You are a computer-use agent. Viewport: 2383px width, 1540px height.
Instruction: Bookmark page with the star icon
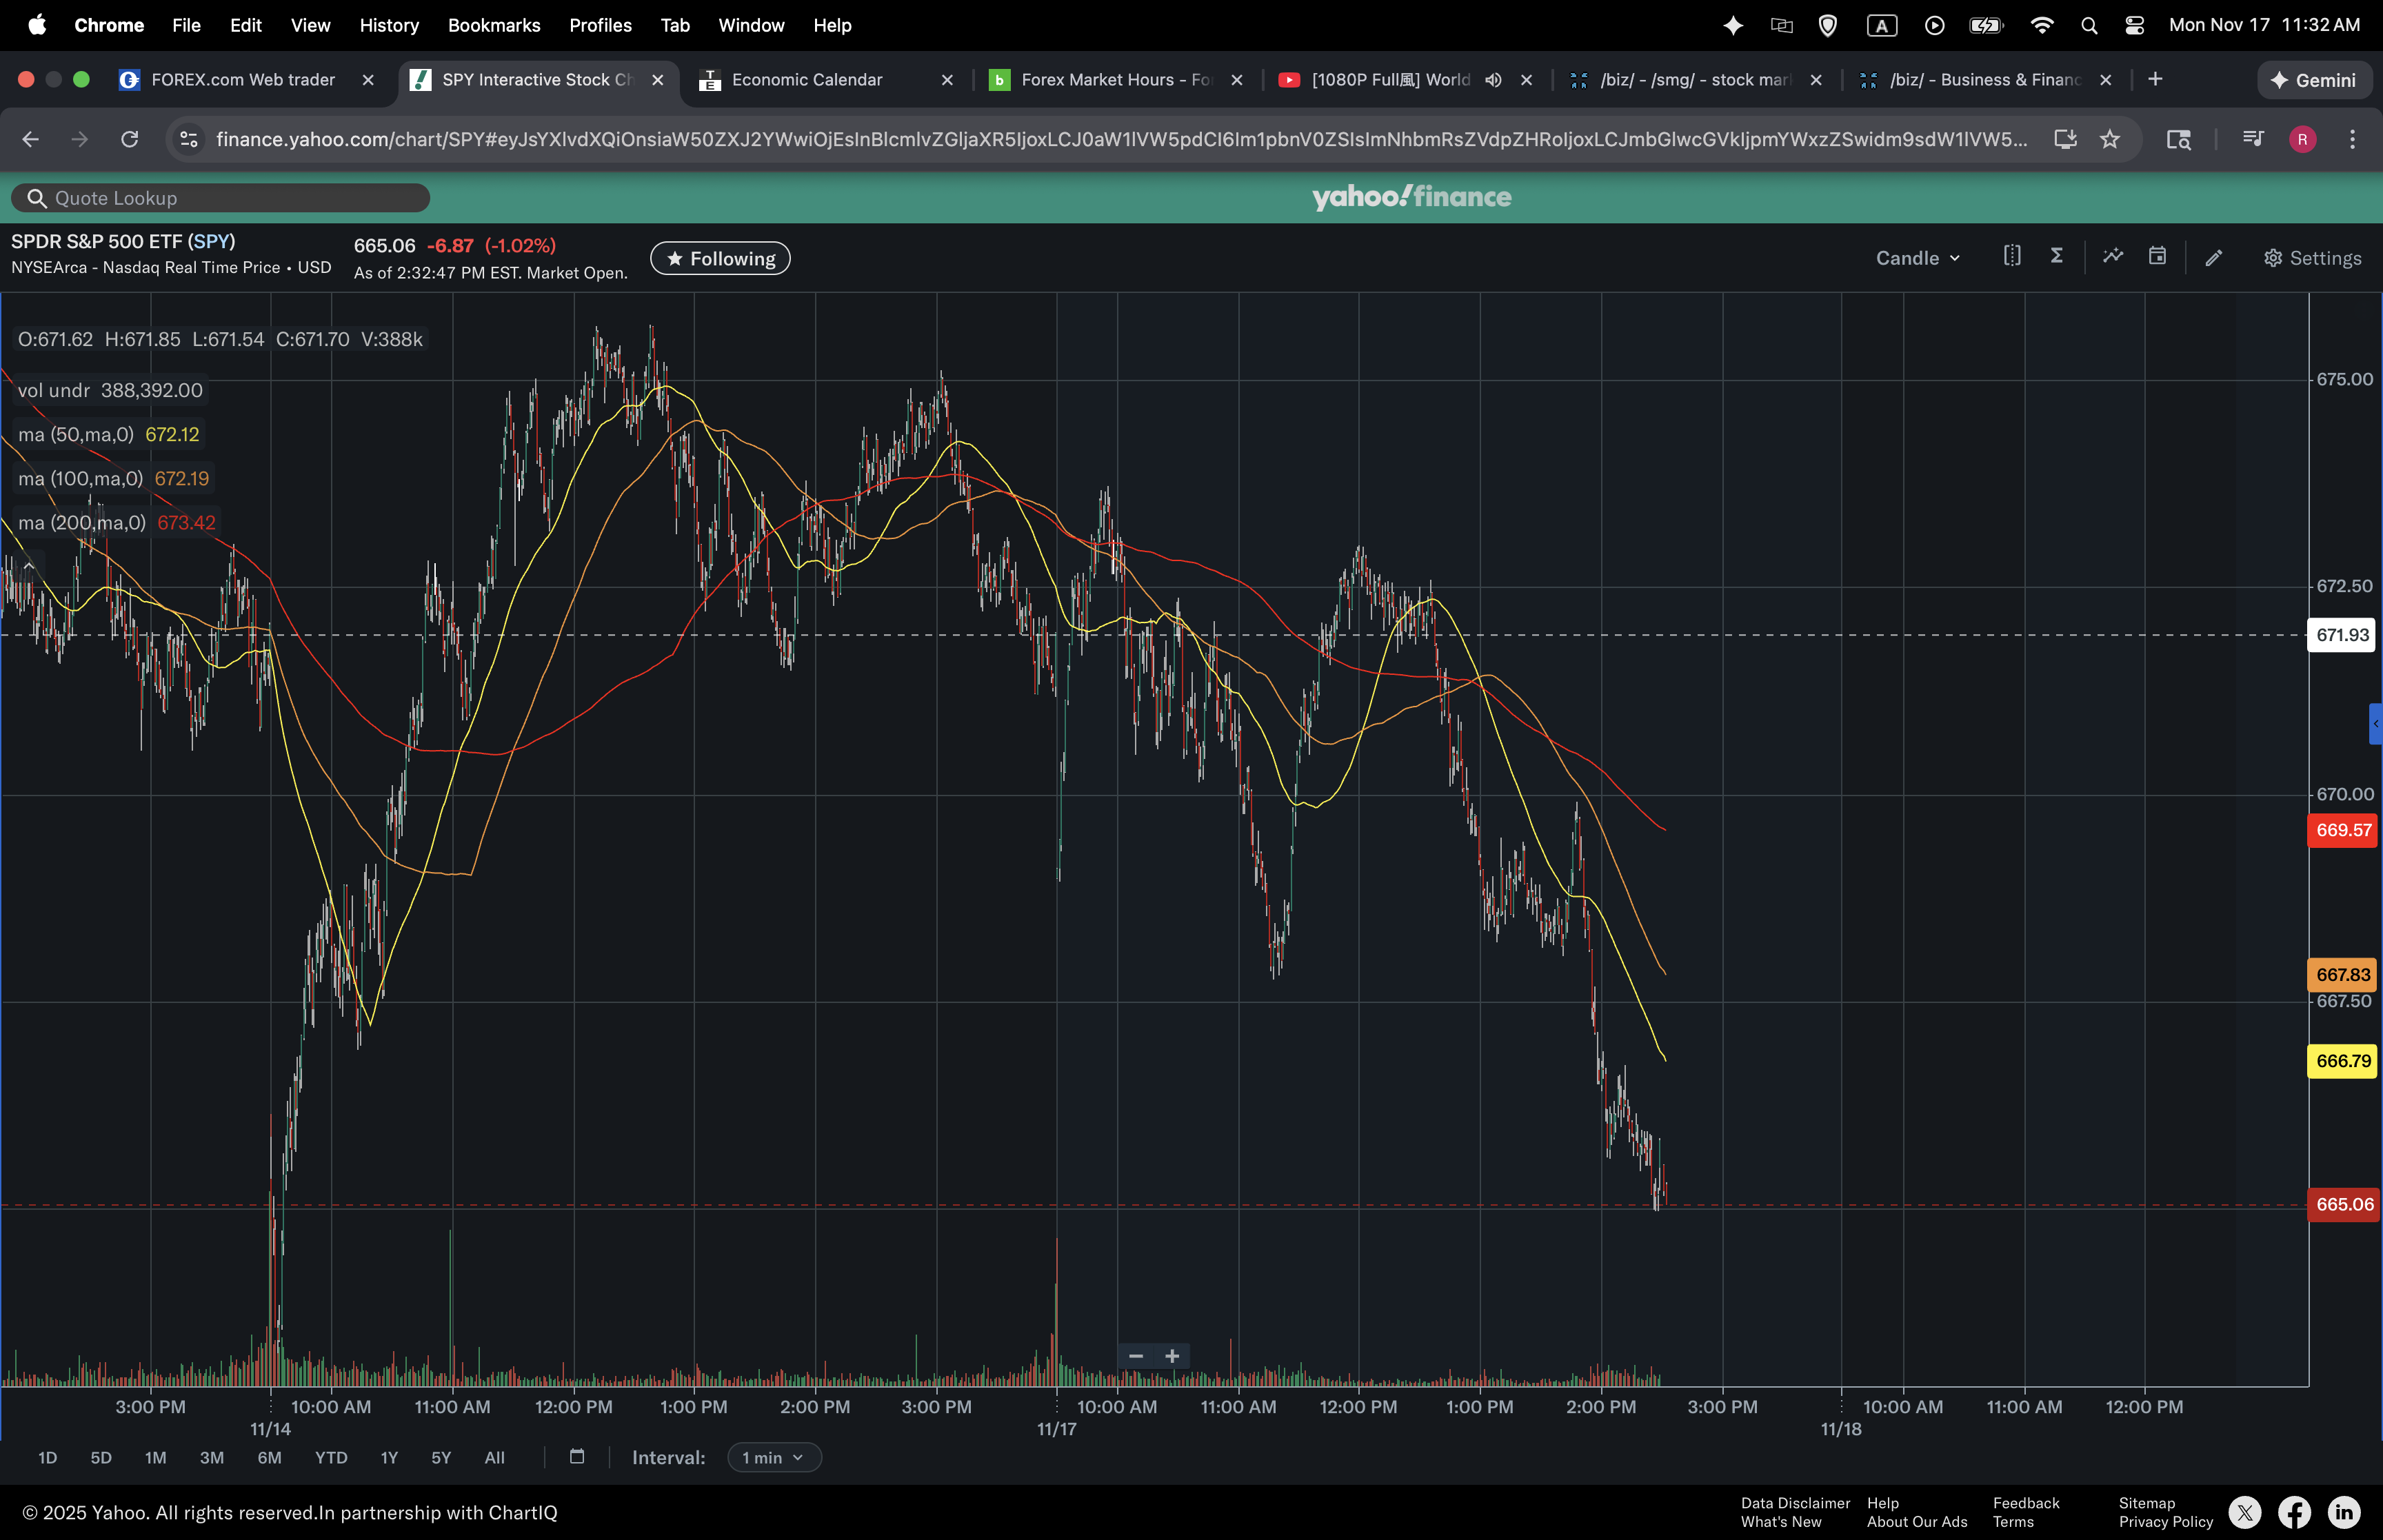[x=2110, y=139]
